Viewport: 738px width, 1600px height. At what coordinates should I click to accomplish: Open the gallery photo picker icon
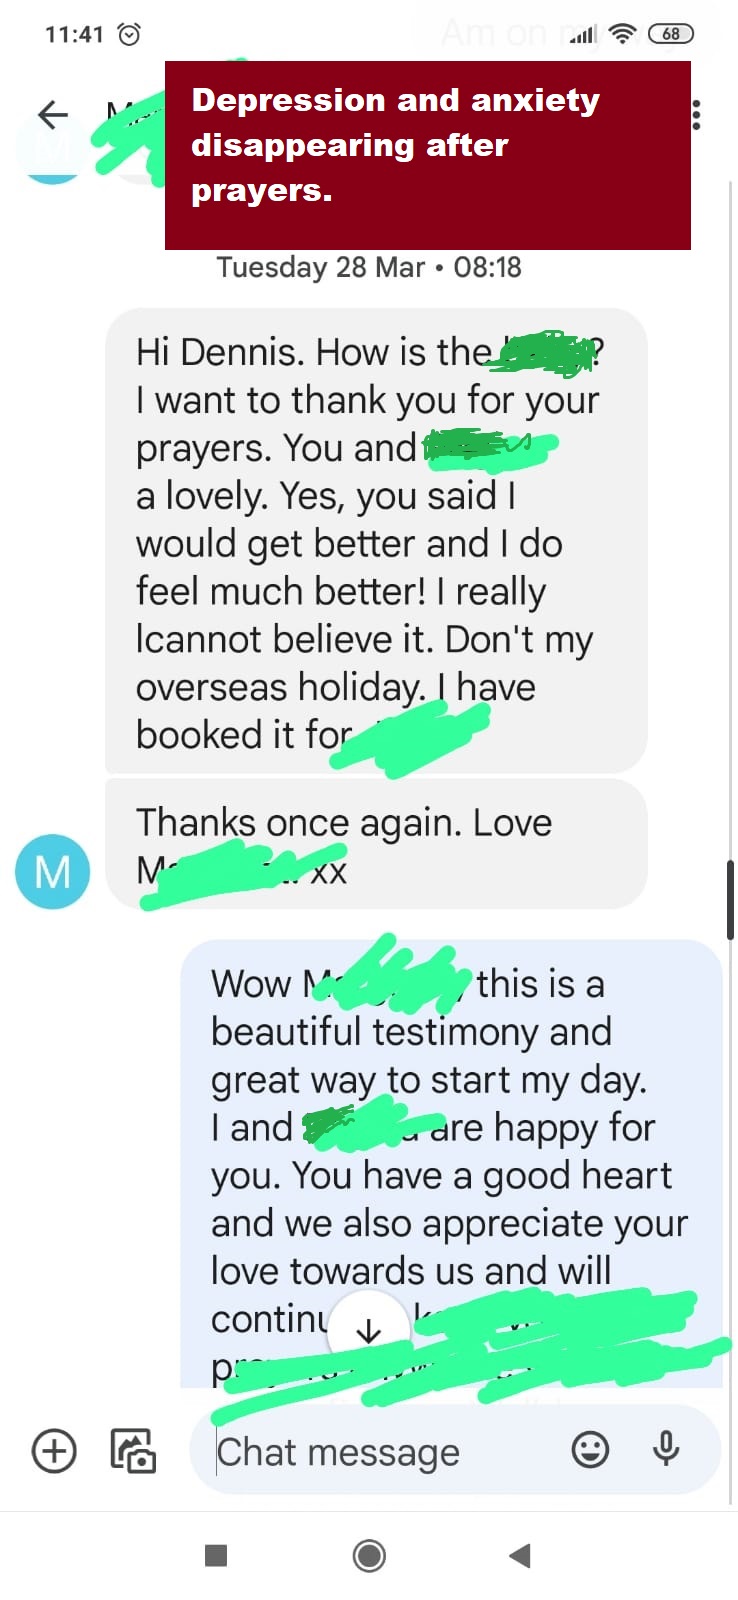[133, 1450]
